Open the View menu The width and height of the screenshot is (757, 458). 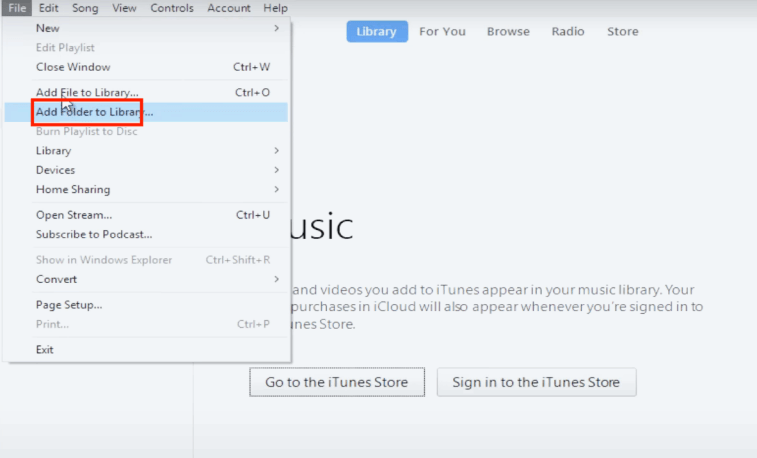[124, 8]
